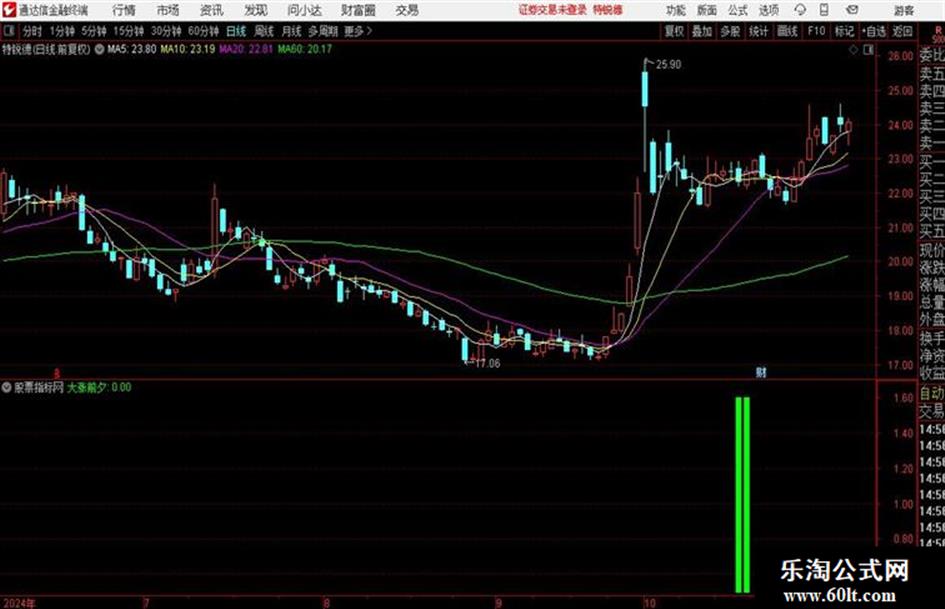
Task: Click the 证券交易未登录 login notice
Action: 553,10
